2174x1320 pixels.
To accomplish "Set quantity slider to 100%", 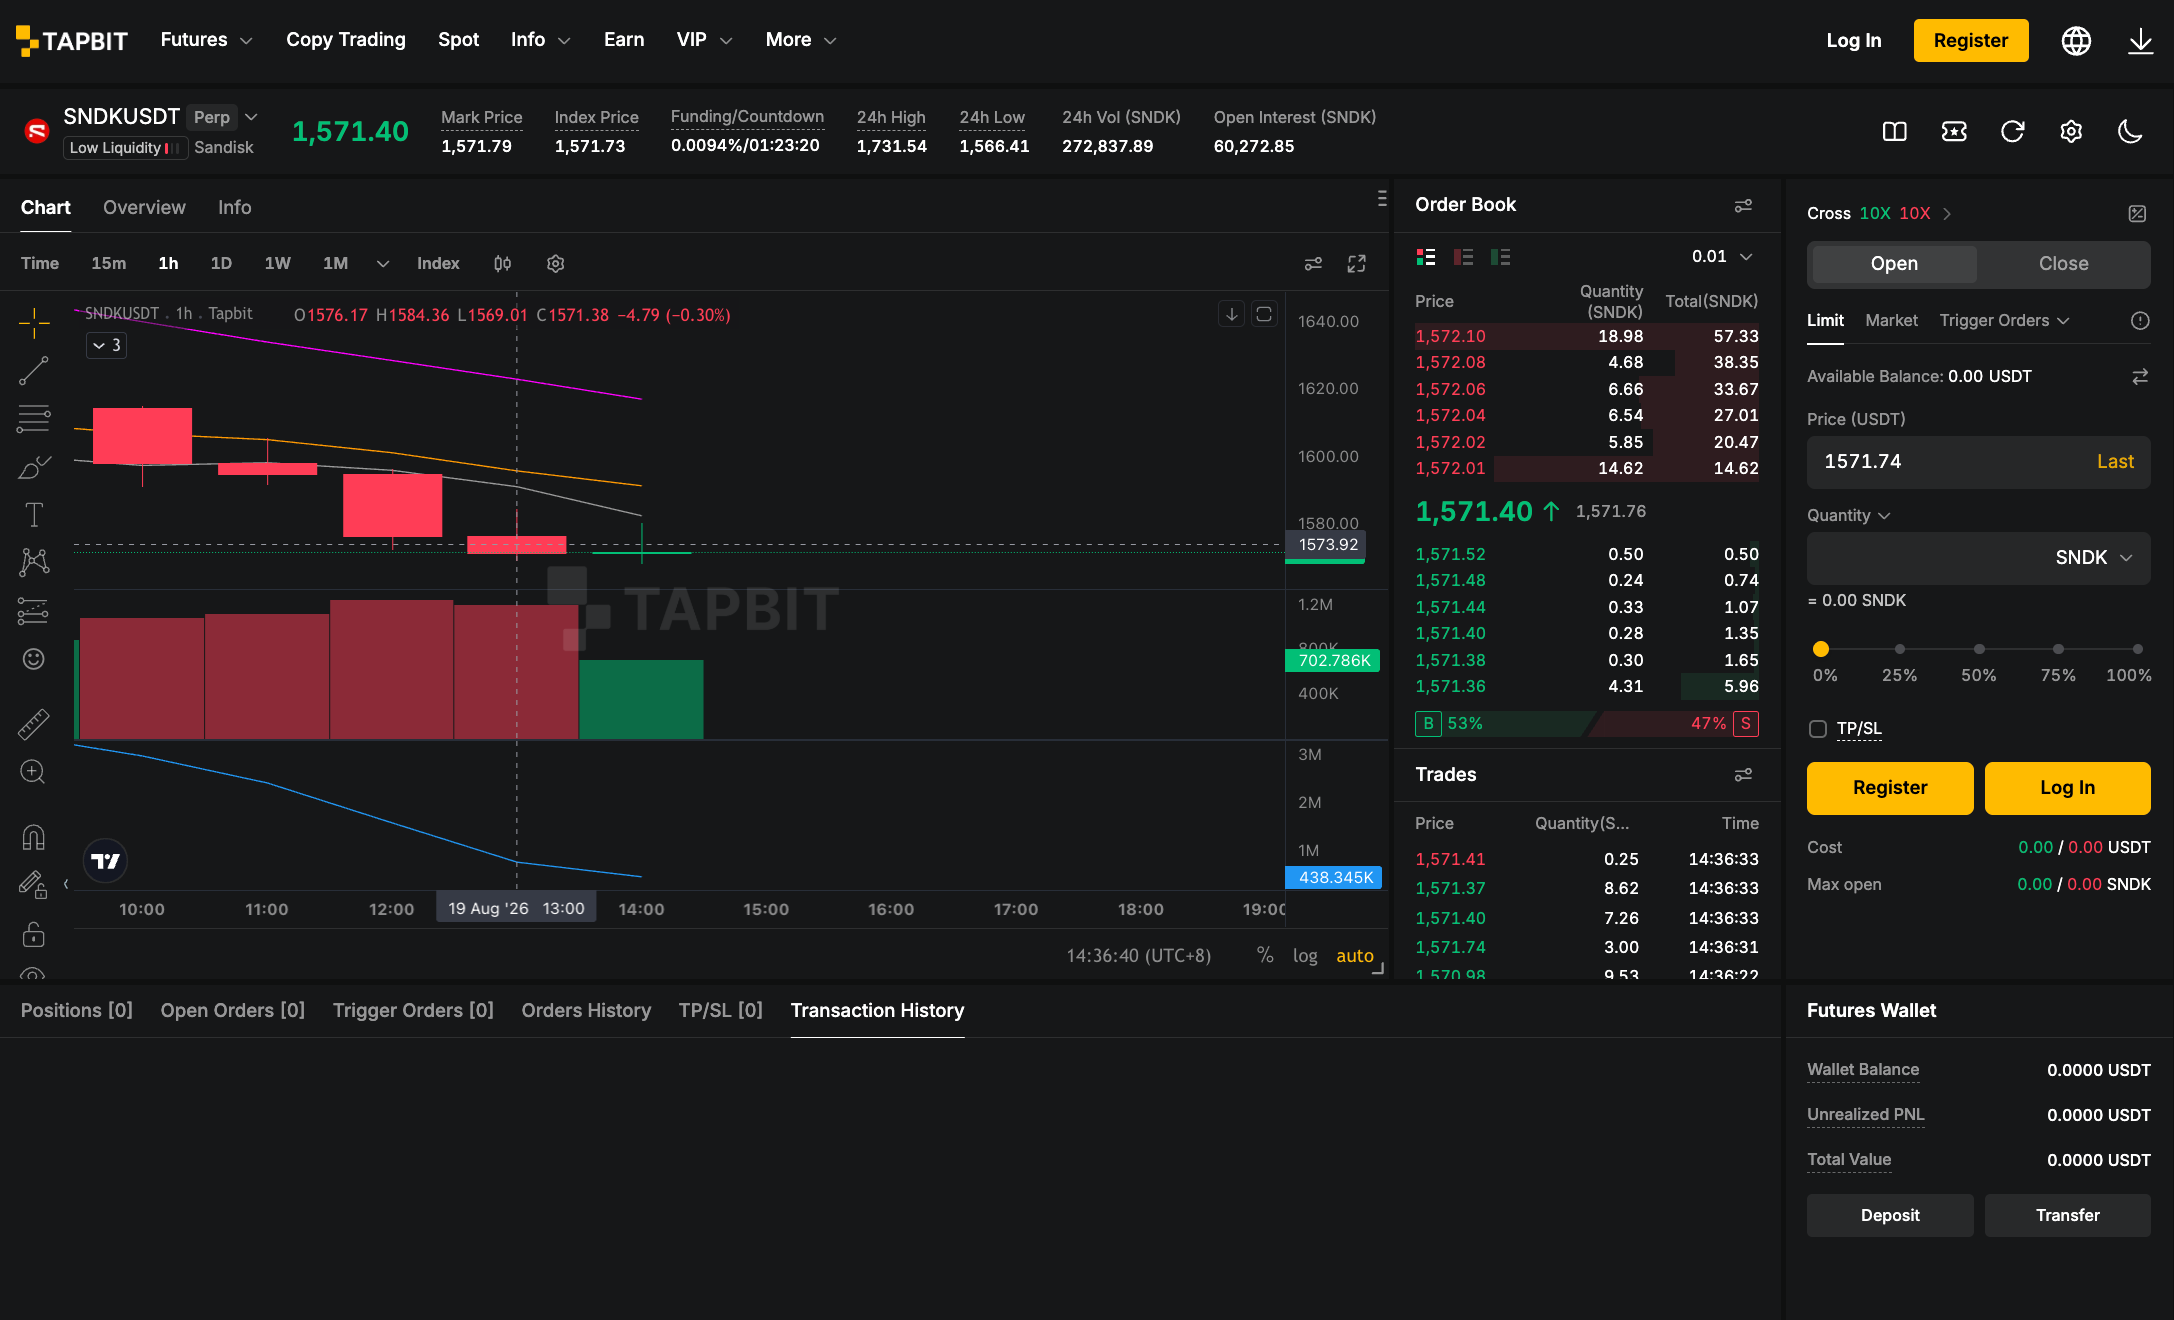I will (x=2137, y=650).
